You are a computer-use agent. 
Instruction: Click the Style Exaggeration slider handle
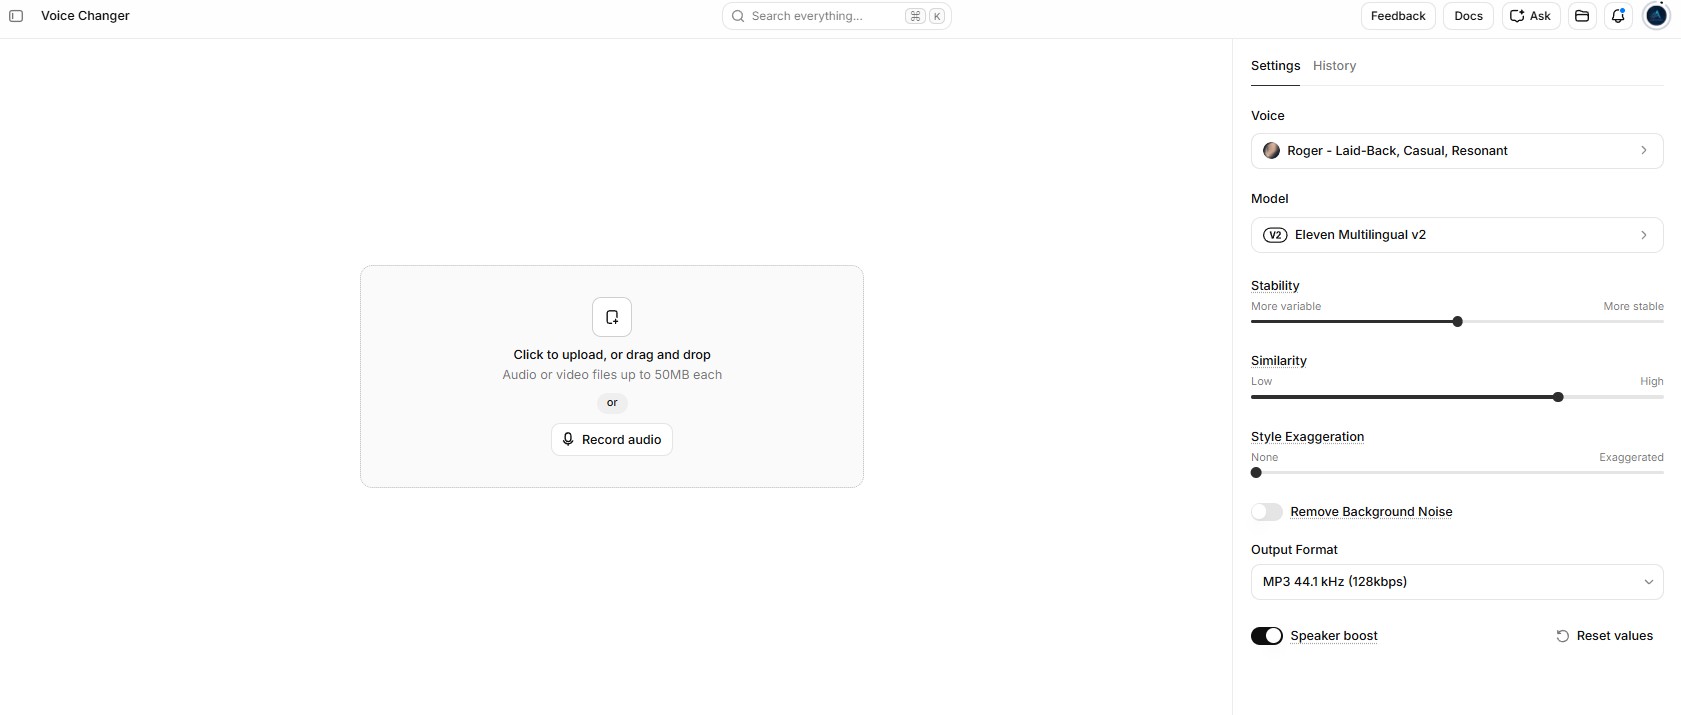pyautogui.click(x=1256, y=473)
